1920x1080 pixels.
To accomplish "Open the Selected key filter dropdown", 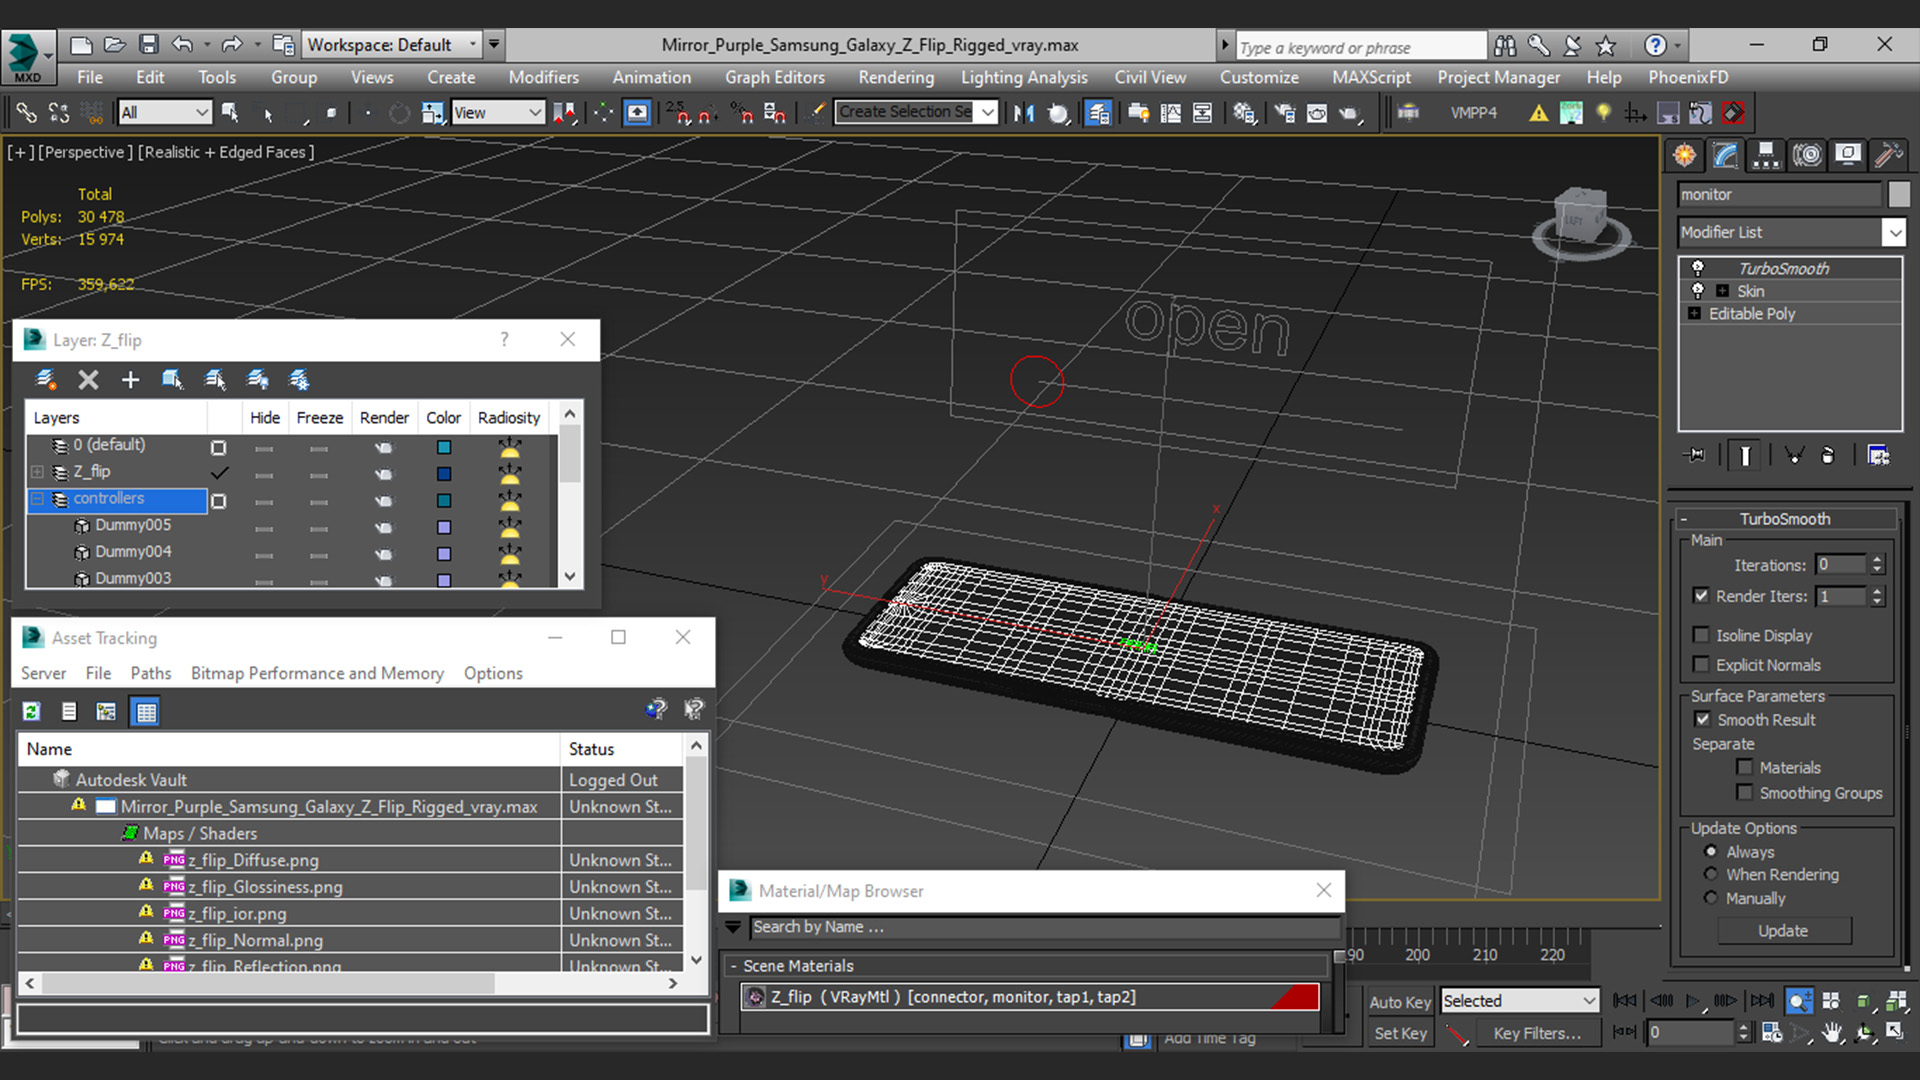I will pyautogui.click(x=1519, y=1001).
